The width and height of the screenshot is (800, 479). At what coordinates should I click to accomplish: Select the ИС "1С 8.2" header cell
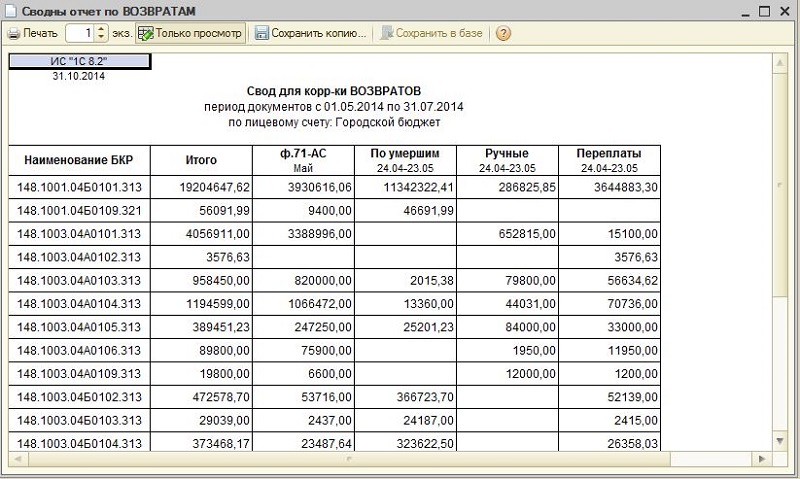click(x=79, y=61)
